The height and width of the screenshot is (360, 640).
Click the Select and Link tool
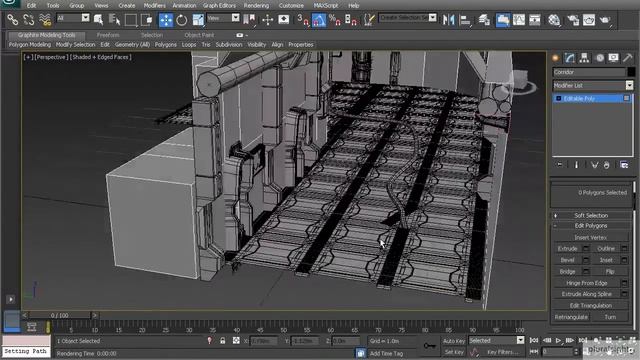[13, 19]
